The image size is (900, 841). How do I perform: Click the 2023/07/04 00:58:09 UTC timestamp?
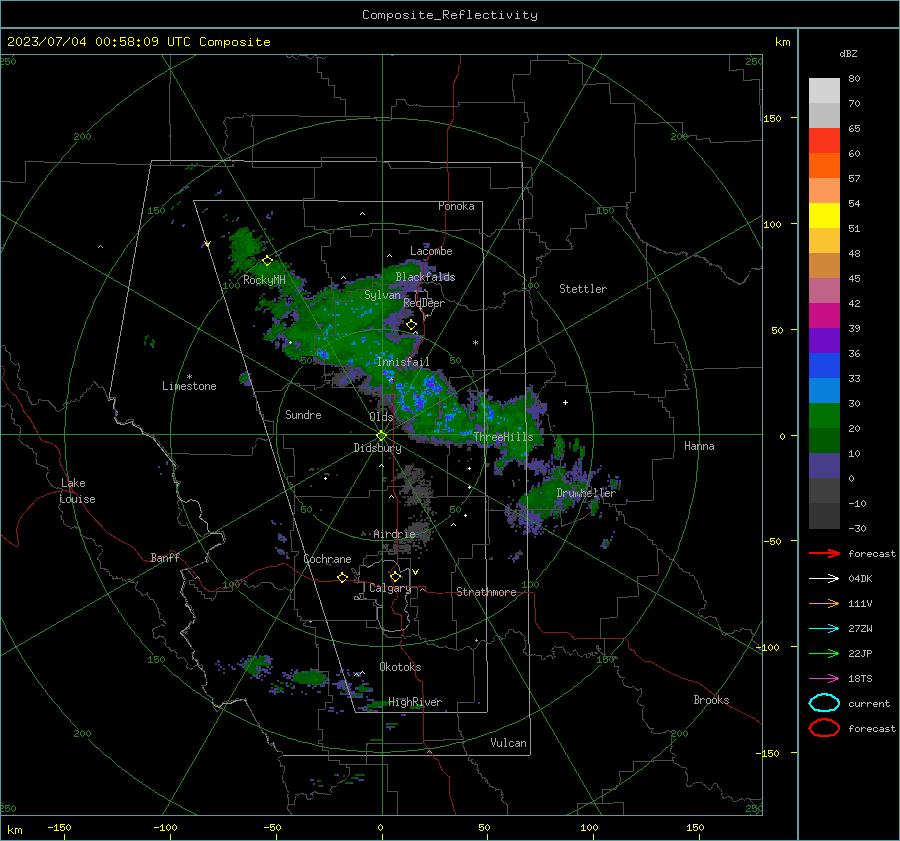point(99,42)
